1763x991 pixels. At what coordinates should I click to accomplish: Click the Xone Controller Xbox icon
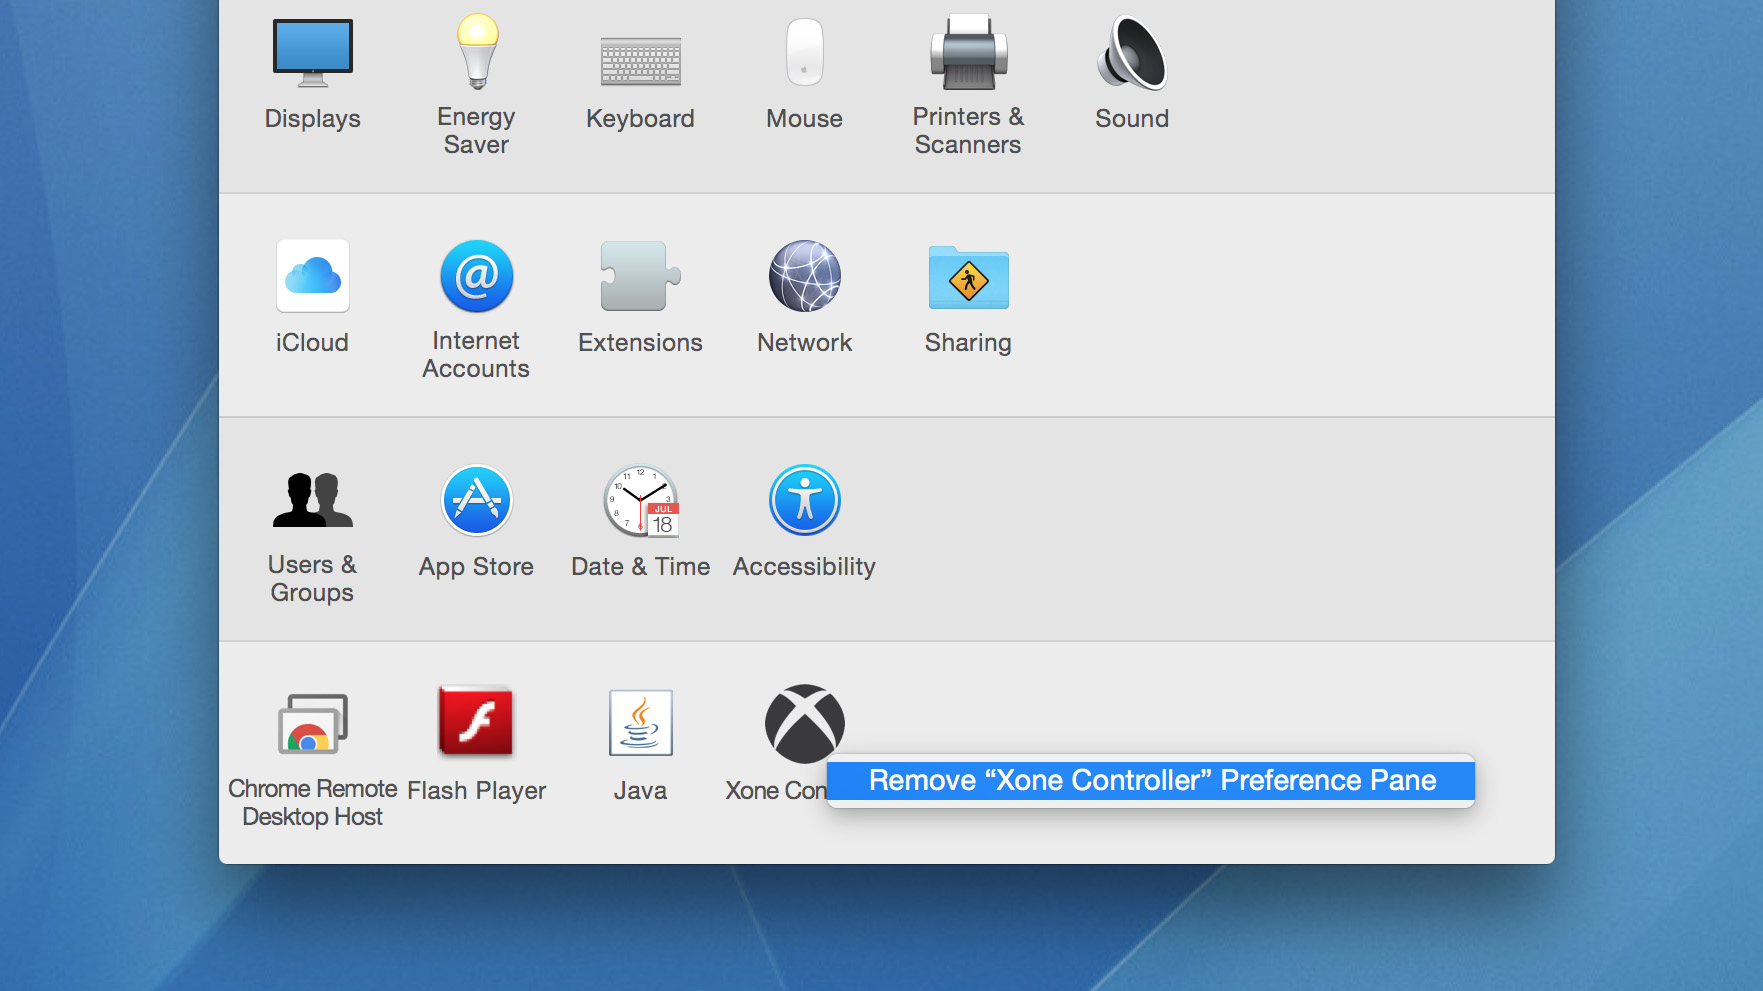click(804, 723)
